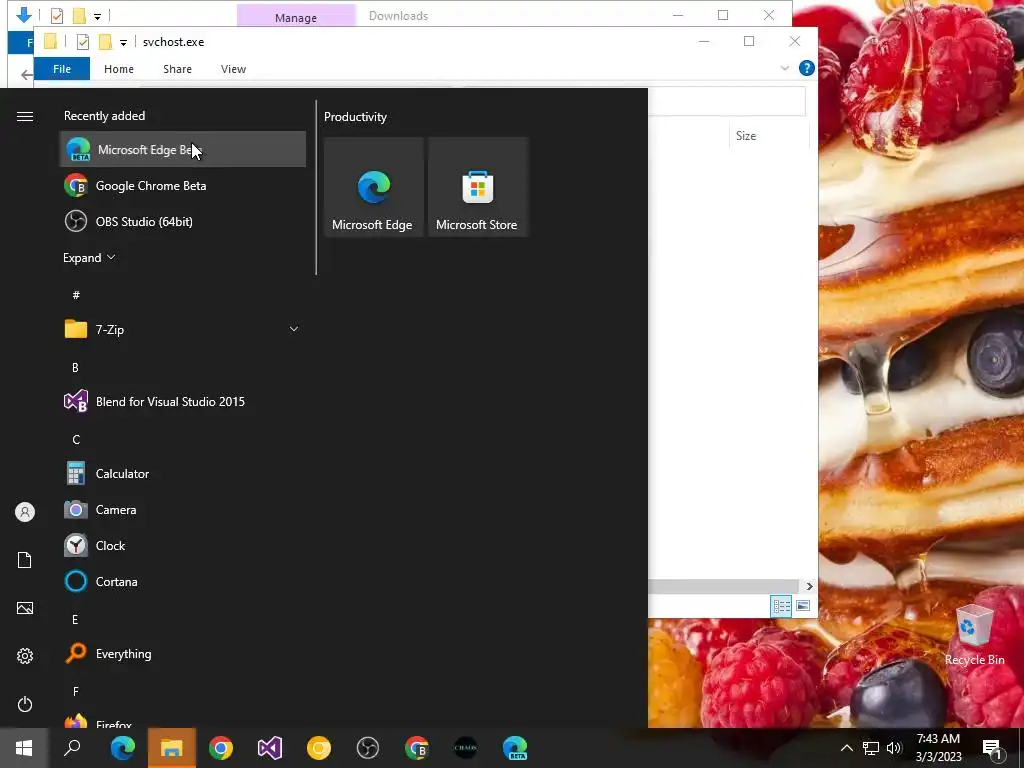Open the notification action center
The height and width of the screenshot is (768, 1024).
point(993,748)
